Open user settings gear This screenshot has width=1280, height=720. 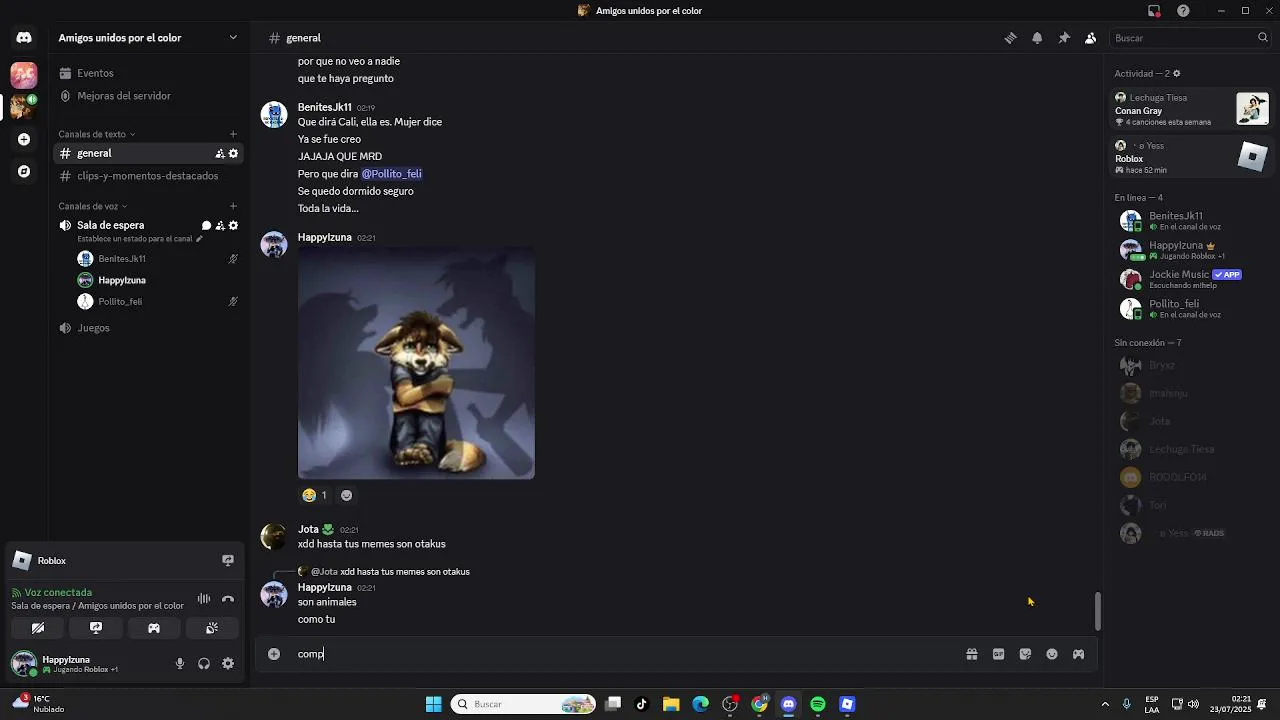pyautogui.click(x=228, y=663)
